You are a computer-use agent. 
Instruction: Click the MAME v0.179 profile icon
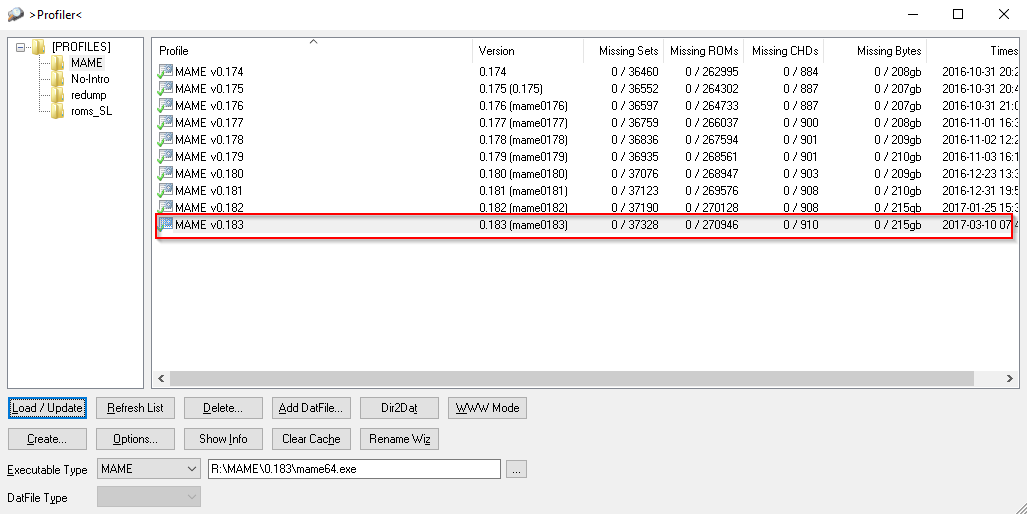(x=164, y=156)
